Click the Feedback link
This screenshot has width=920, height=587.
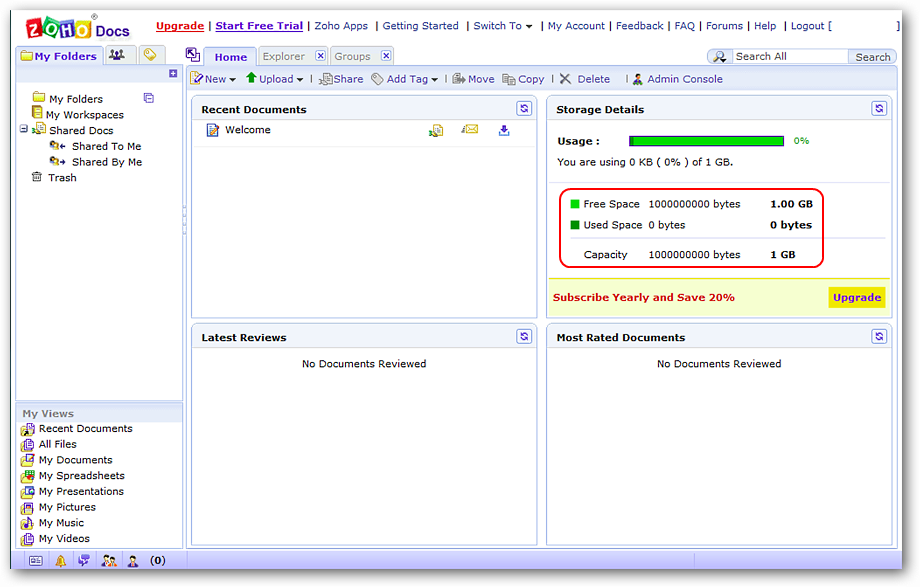click(640, 26)
